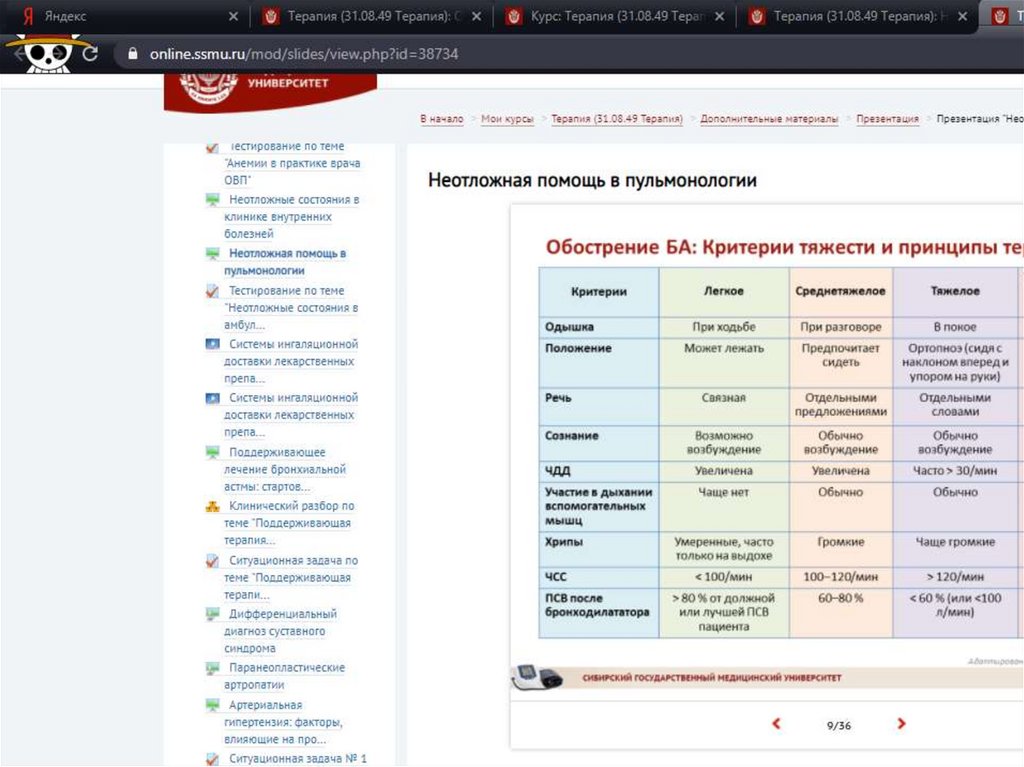
Task: Click 'ЧСС' row label
Action: (556, 577)
